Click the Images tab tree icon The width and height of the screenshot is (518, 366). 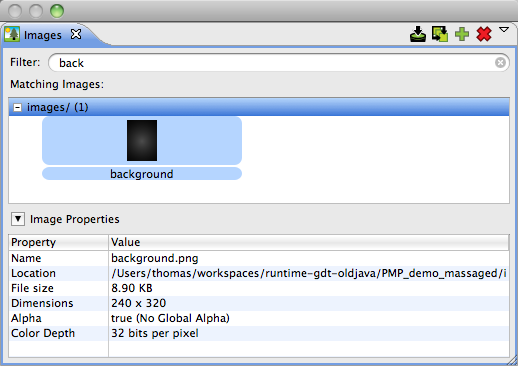tap(12, 34)
